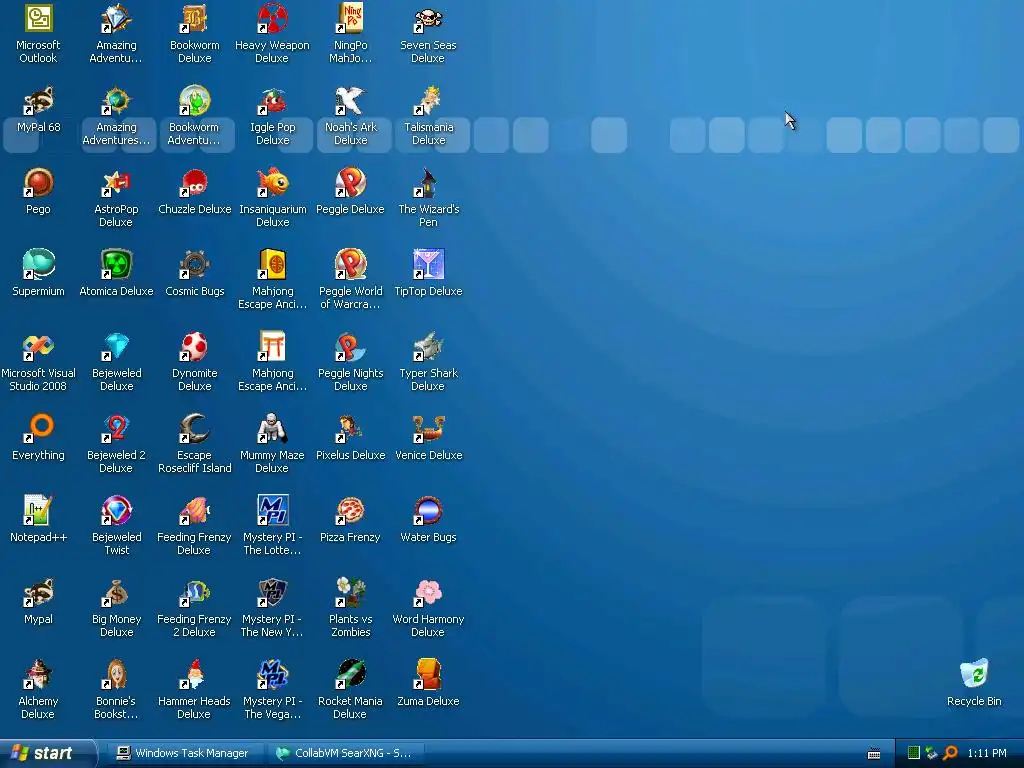Open The Wizard's Pen icon
The width and height of the screenshot is (1024, 768).
pos(428,183)
